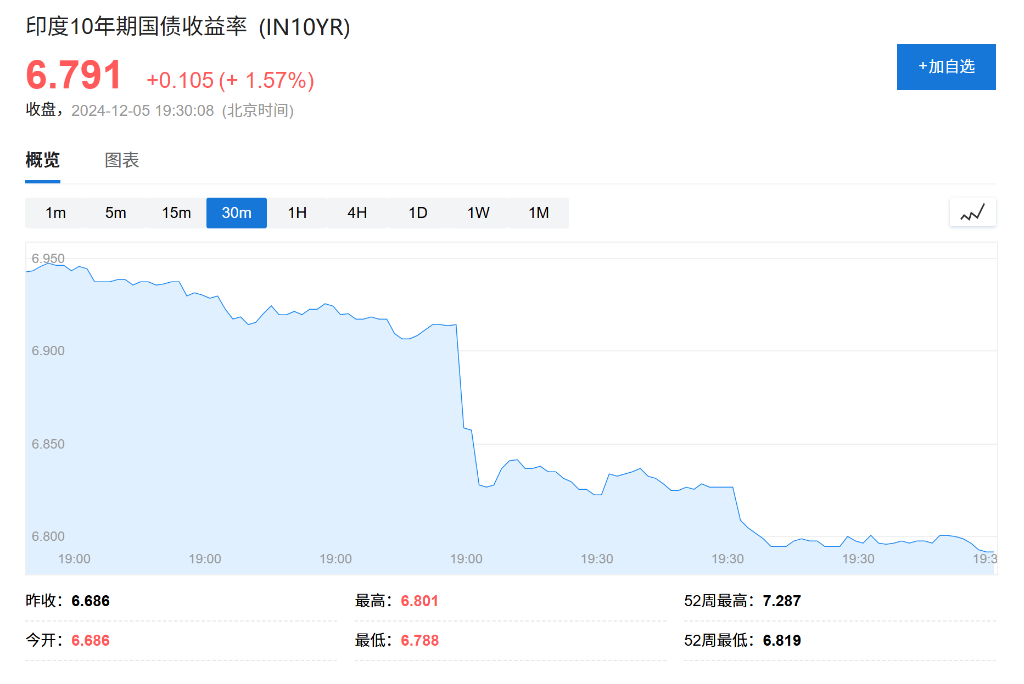Click the 6.791 current yield value

[x=74, y=75]
